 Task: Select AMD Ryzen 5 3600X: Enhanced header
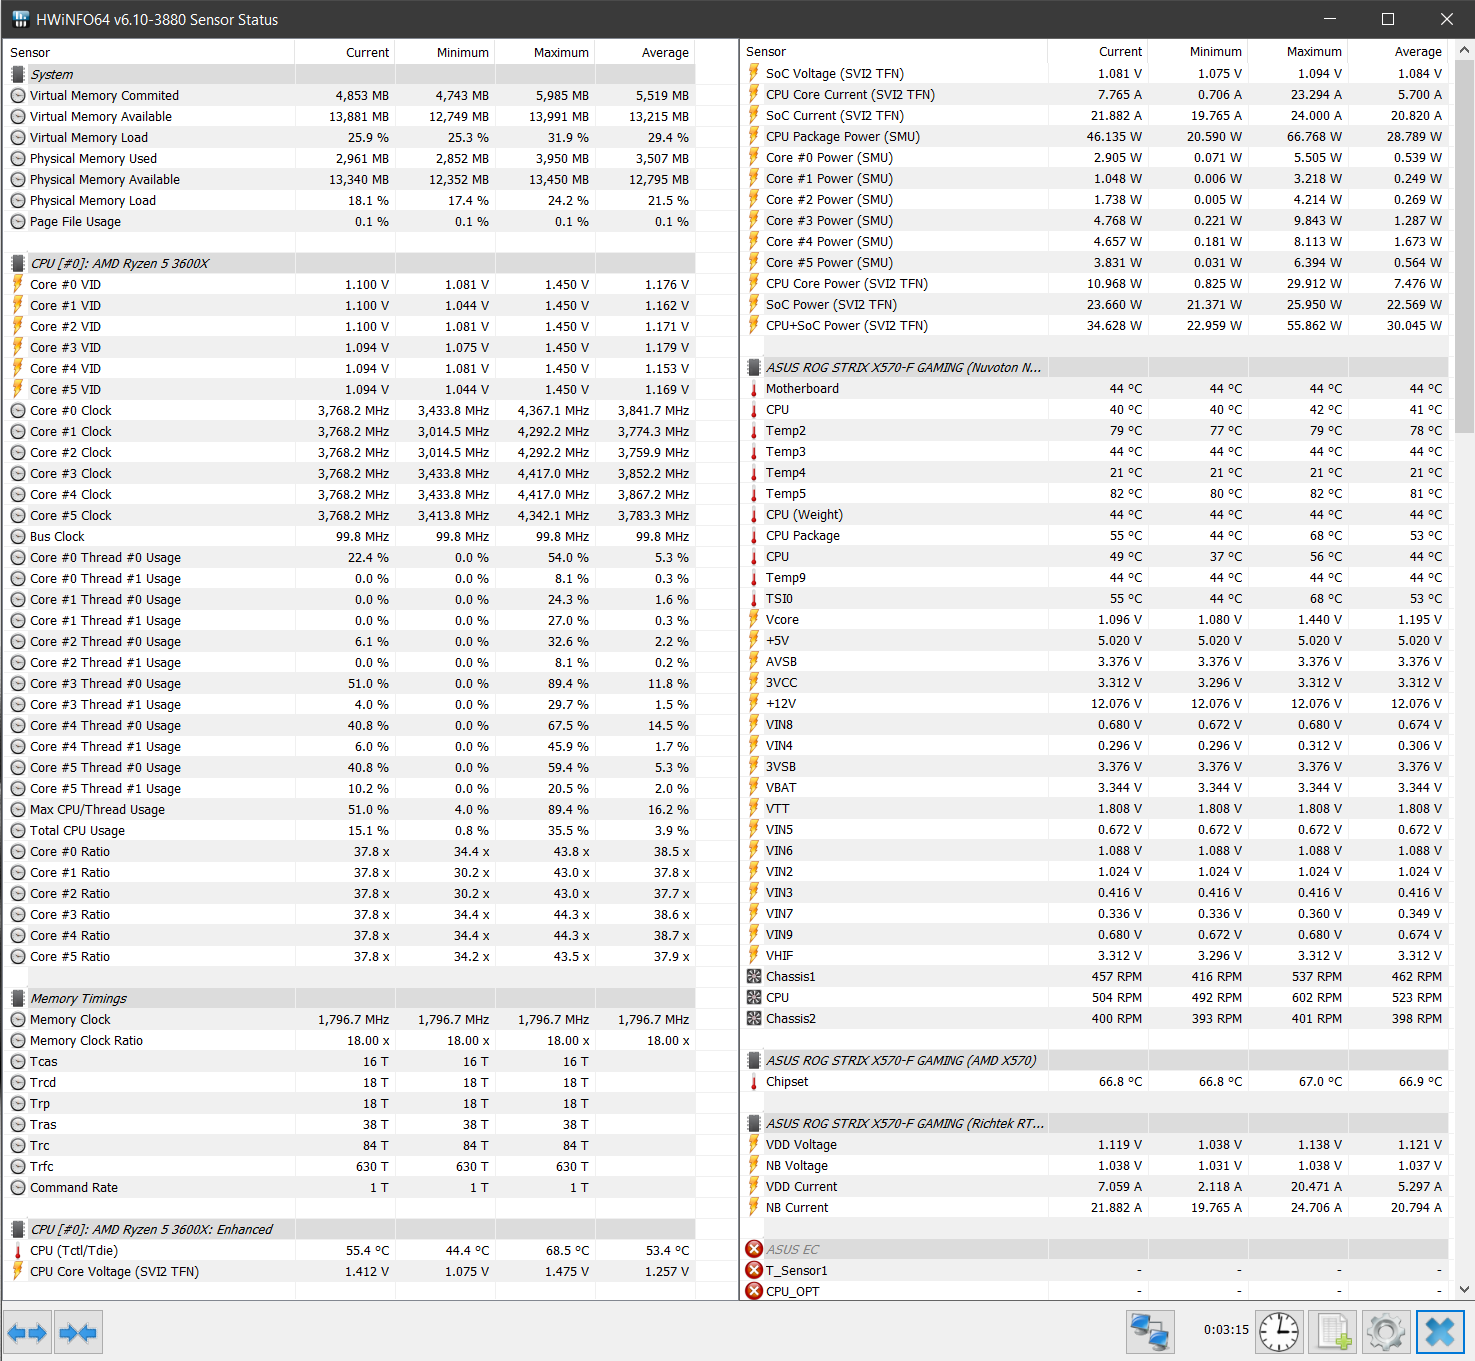coord(349,1229)
